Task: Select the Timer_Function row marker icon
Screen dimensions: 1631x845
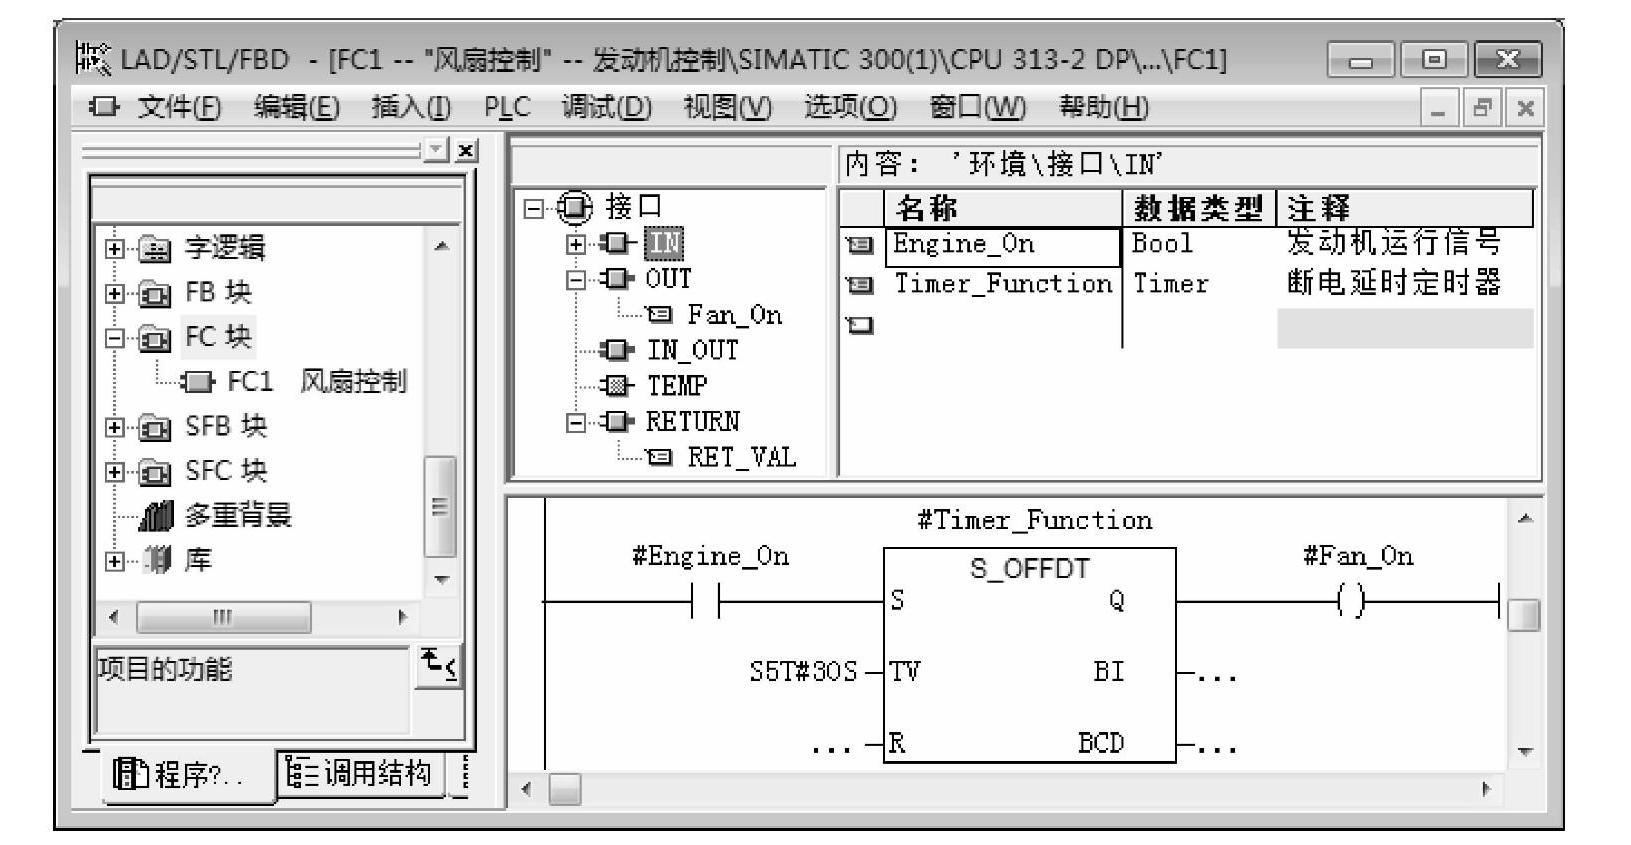Action: click(860, 285)
